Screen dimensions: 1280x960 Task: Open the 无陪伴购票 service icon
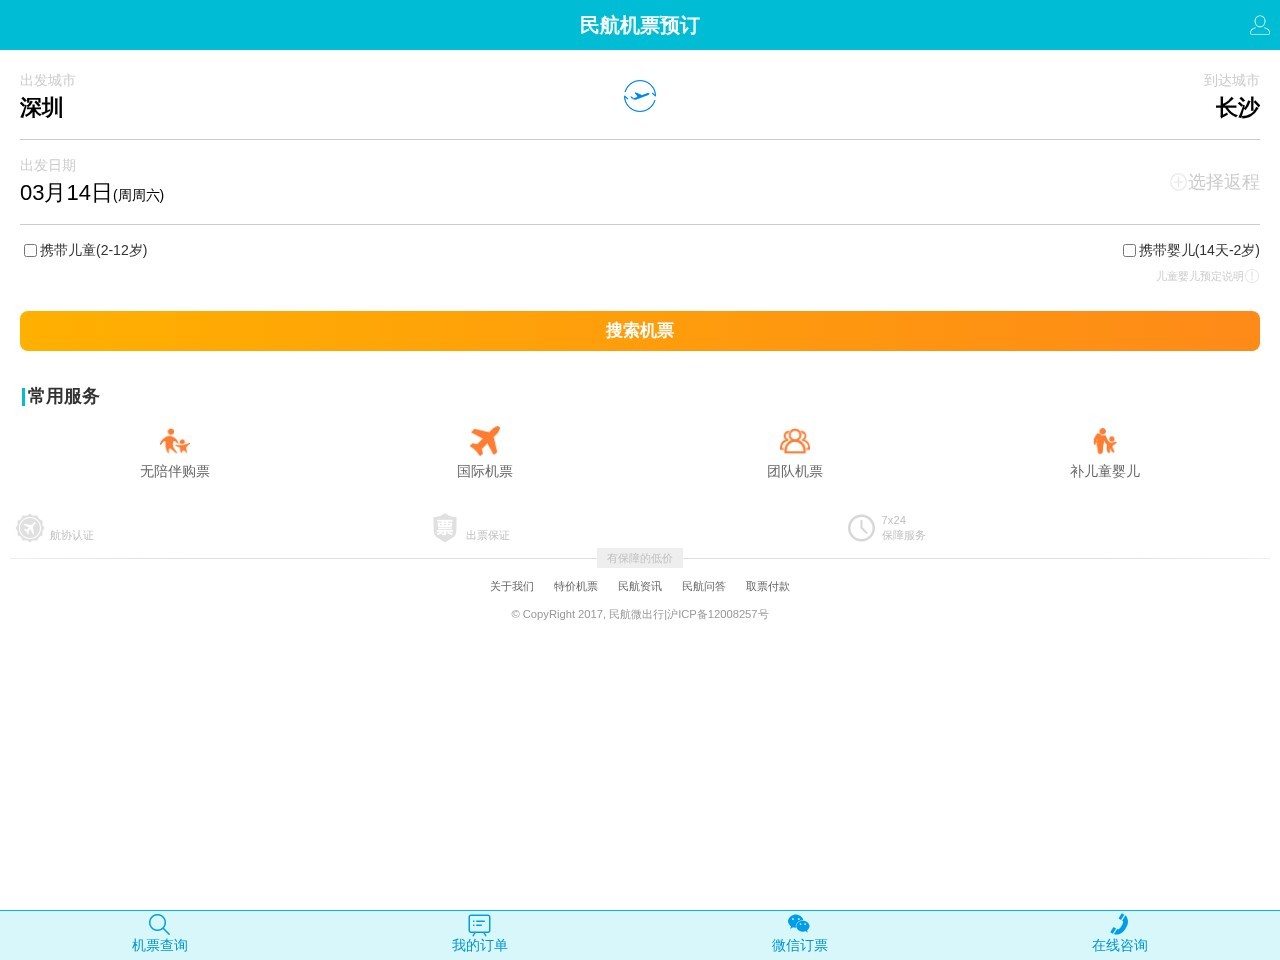tap(175, 441)
